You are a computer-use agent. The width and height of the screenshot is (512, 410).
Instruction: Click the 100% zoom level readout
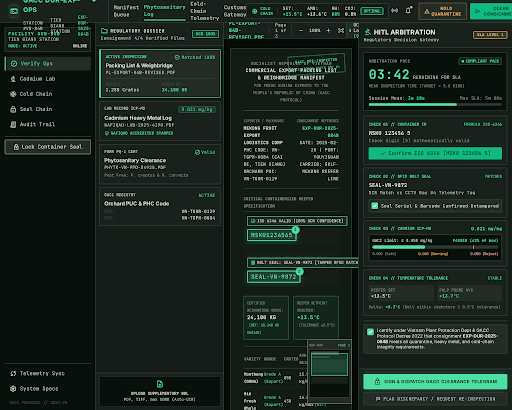point(315,31)
